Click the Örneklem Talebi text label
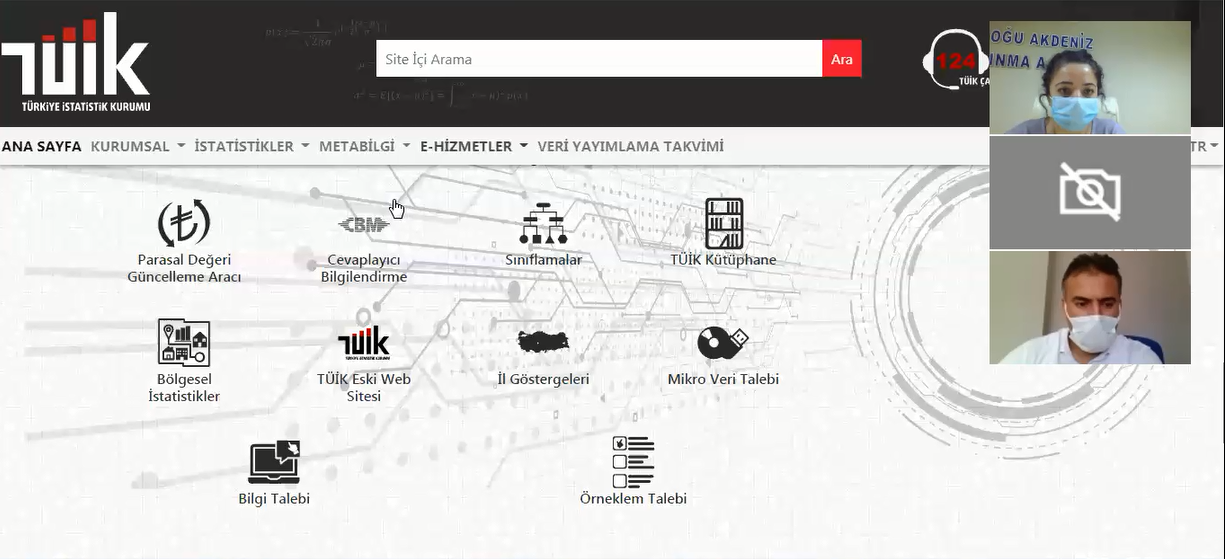 (x=633, y=498)
